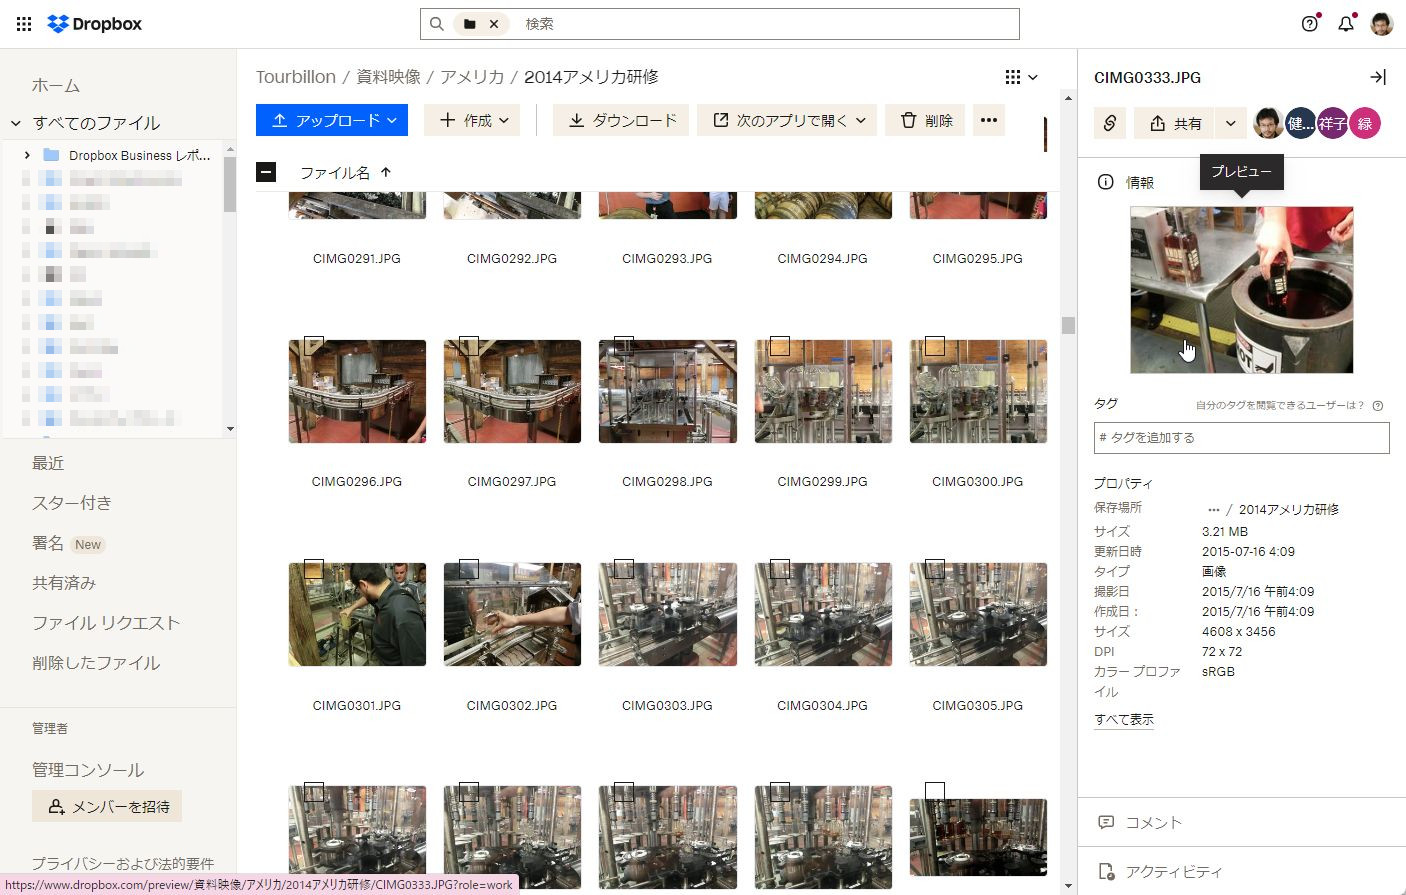The height and width of the screenshot is (895, 1406).
Task: Click the メンバーを招待 button
Action: (107, 806)
